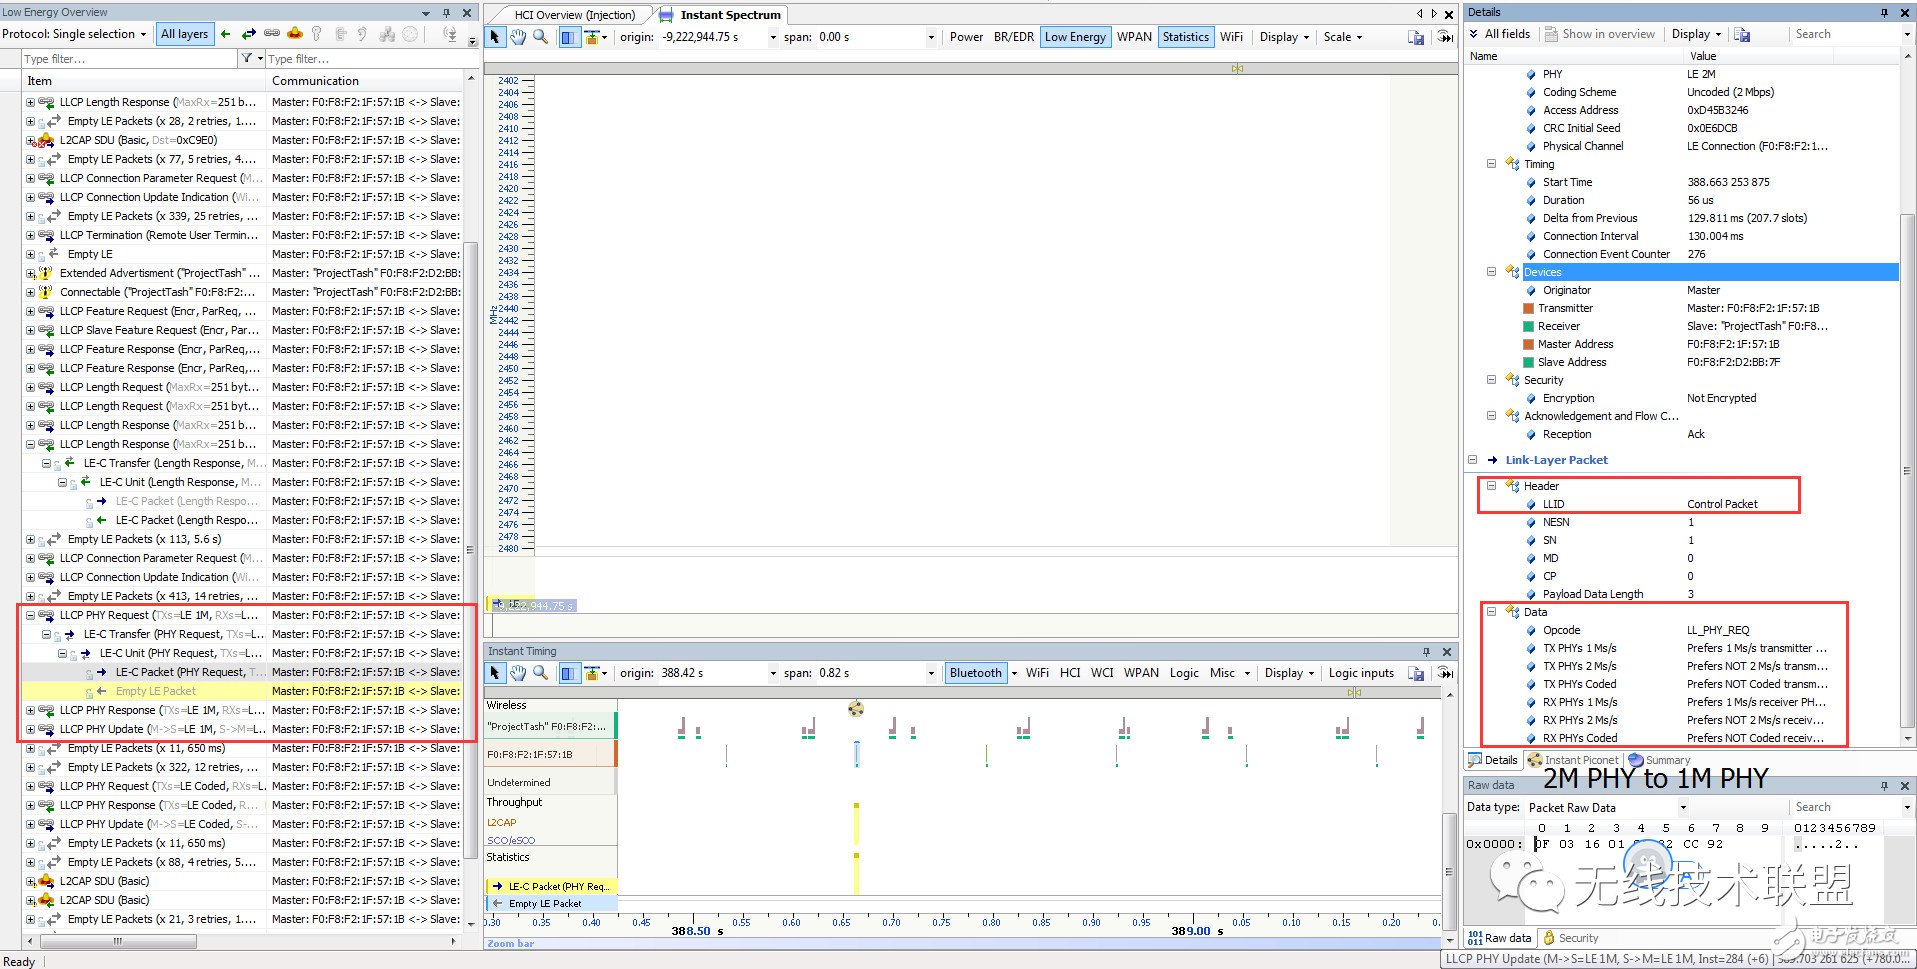Select the magnifier zoom tool in Instant Timing toolbar
Viewport: 1917px width, 969px height.
coord(541,673)
